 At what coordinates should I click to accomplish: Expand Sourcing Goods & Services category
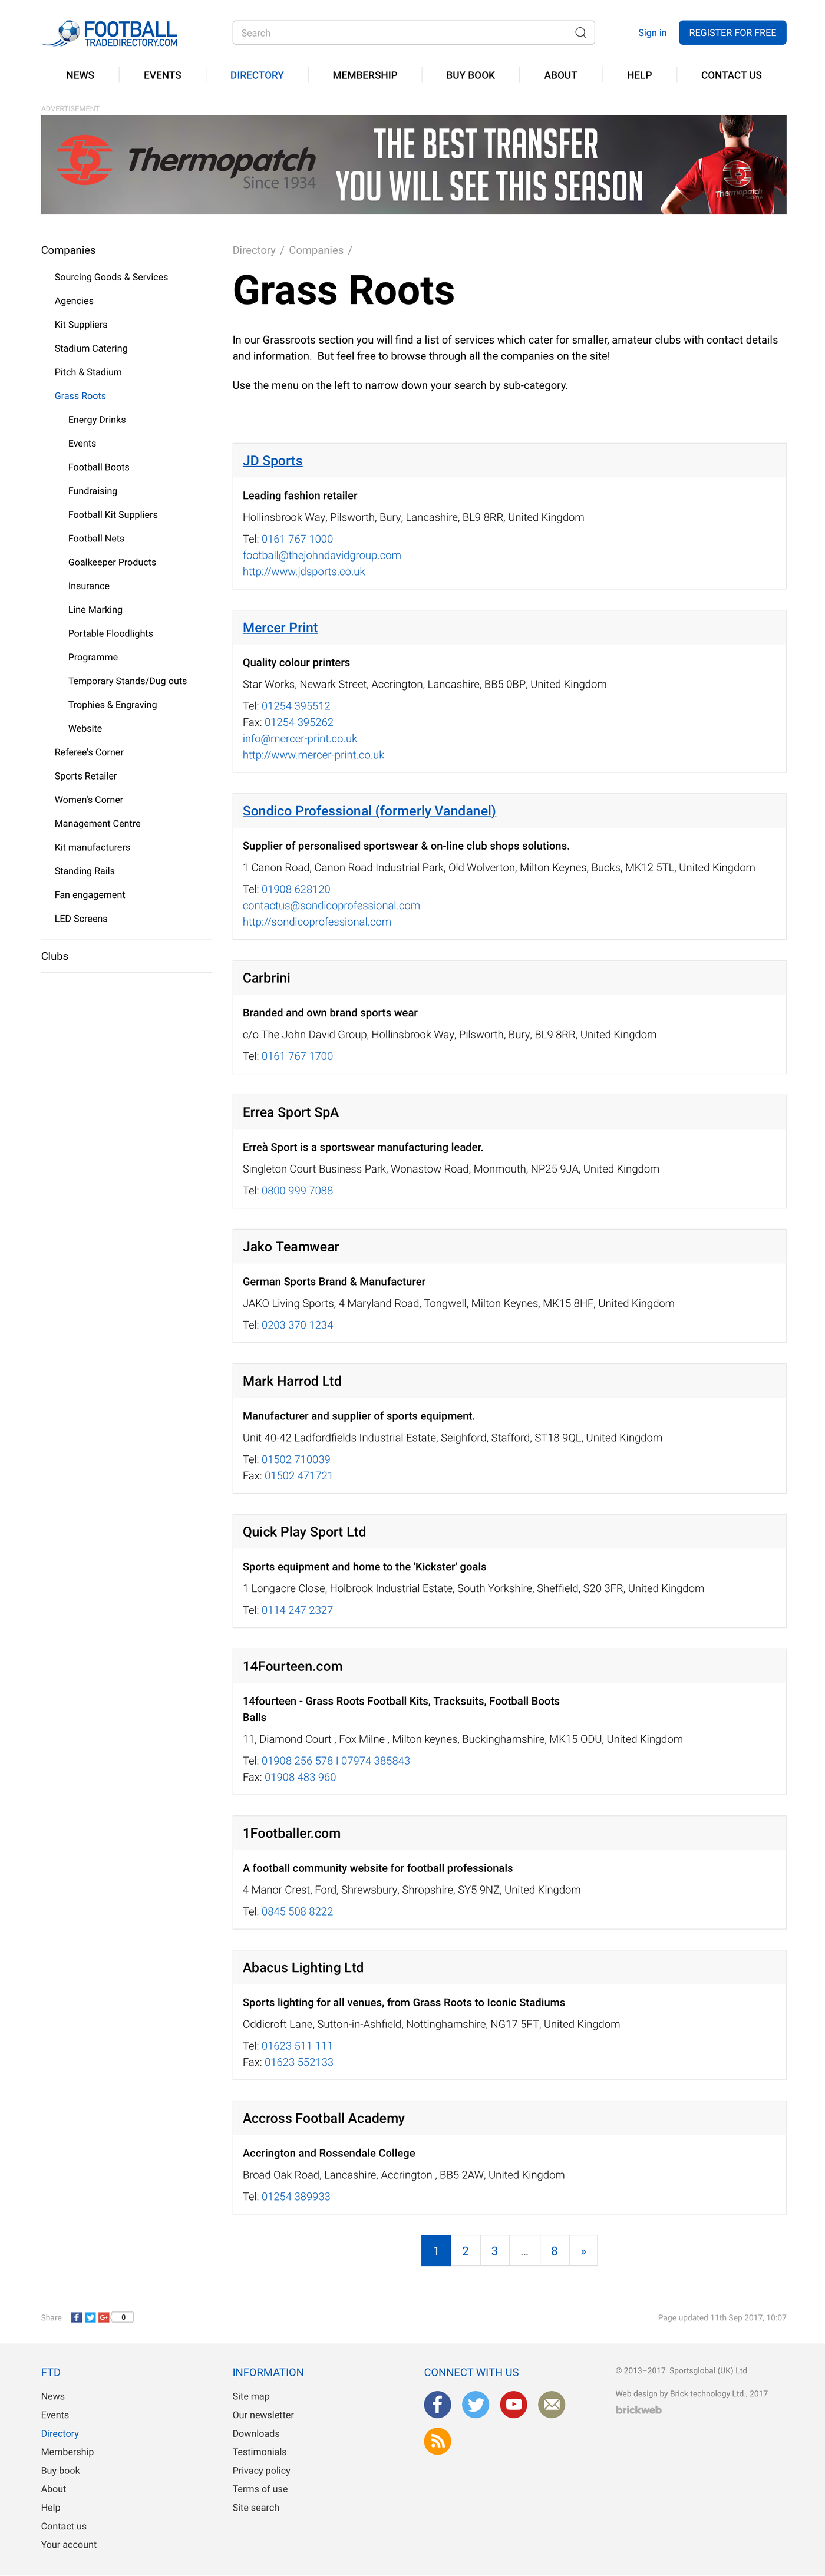pos(111,277)
